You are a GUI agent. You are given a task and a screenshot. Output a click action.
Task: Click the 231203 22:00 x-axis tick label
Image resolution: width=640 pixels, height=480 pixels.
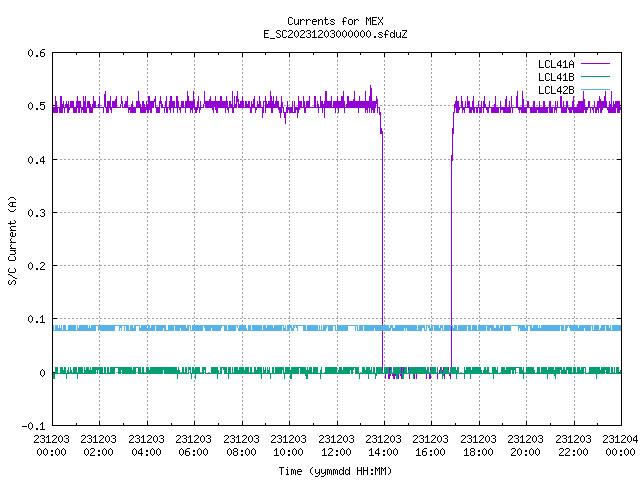(573, 446)
